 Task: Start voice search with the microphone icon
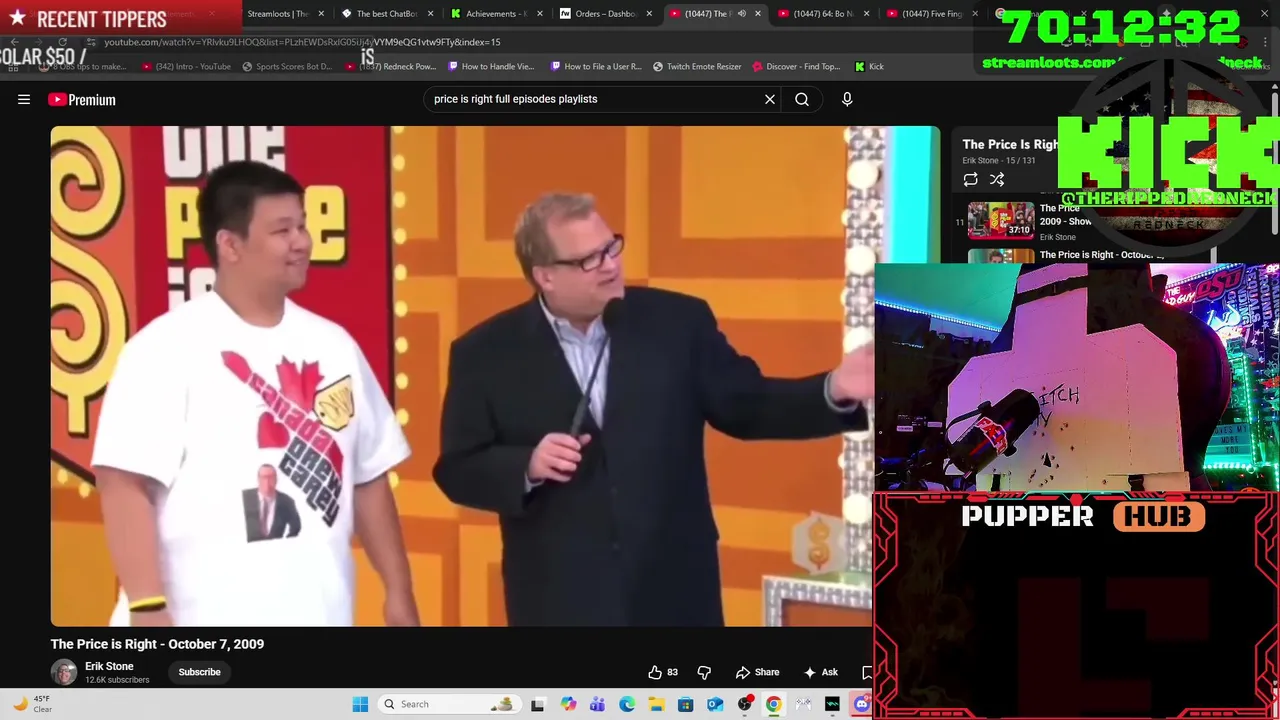point(847,99)
